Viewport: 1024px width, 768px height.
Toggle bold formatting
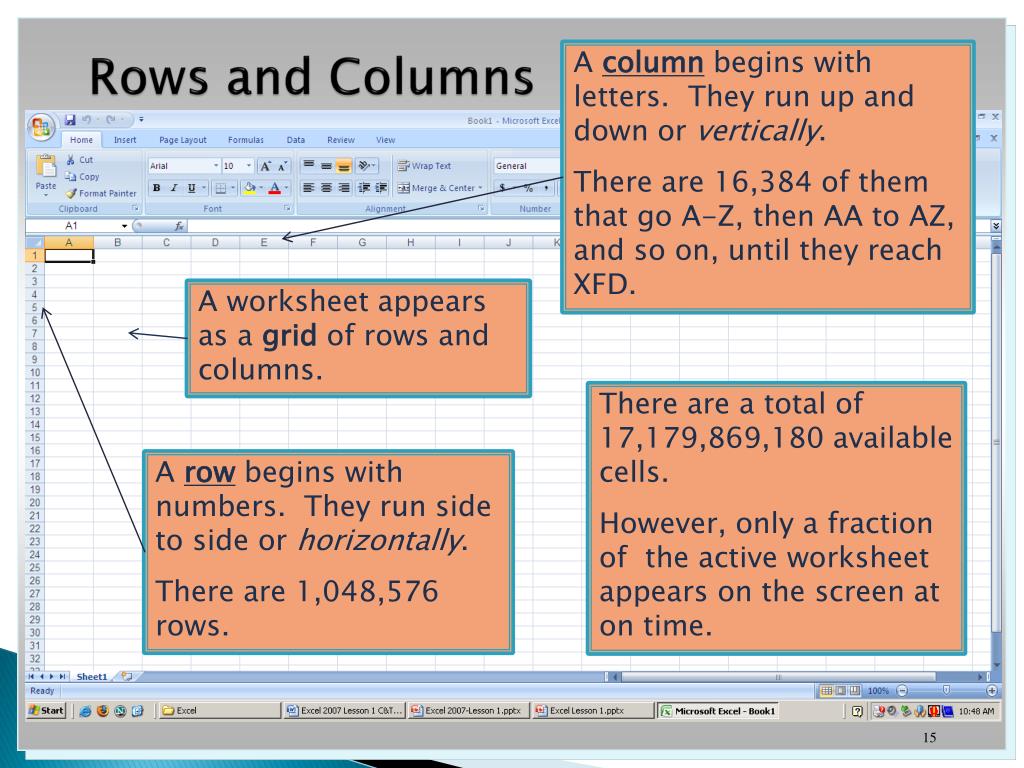(x=157, y=188)
